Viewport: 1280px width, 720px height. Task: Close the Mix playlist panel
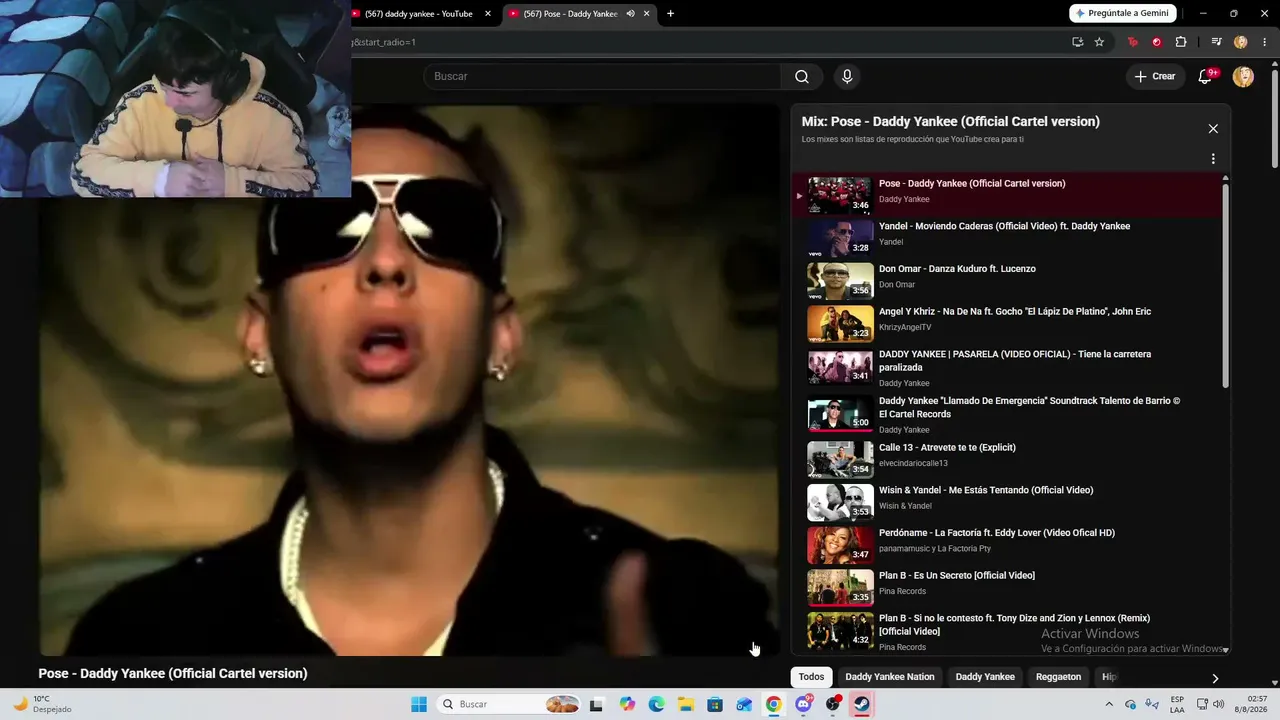pyautogui.click(x=1213, y=129)
